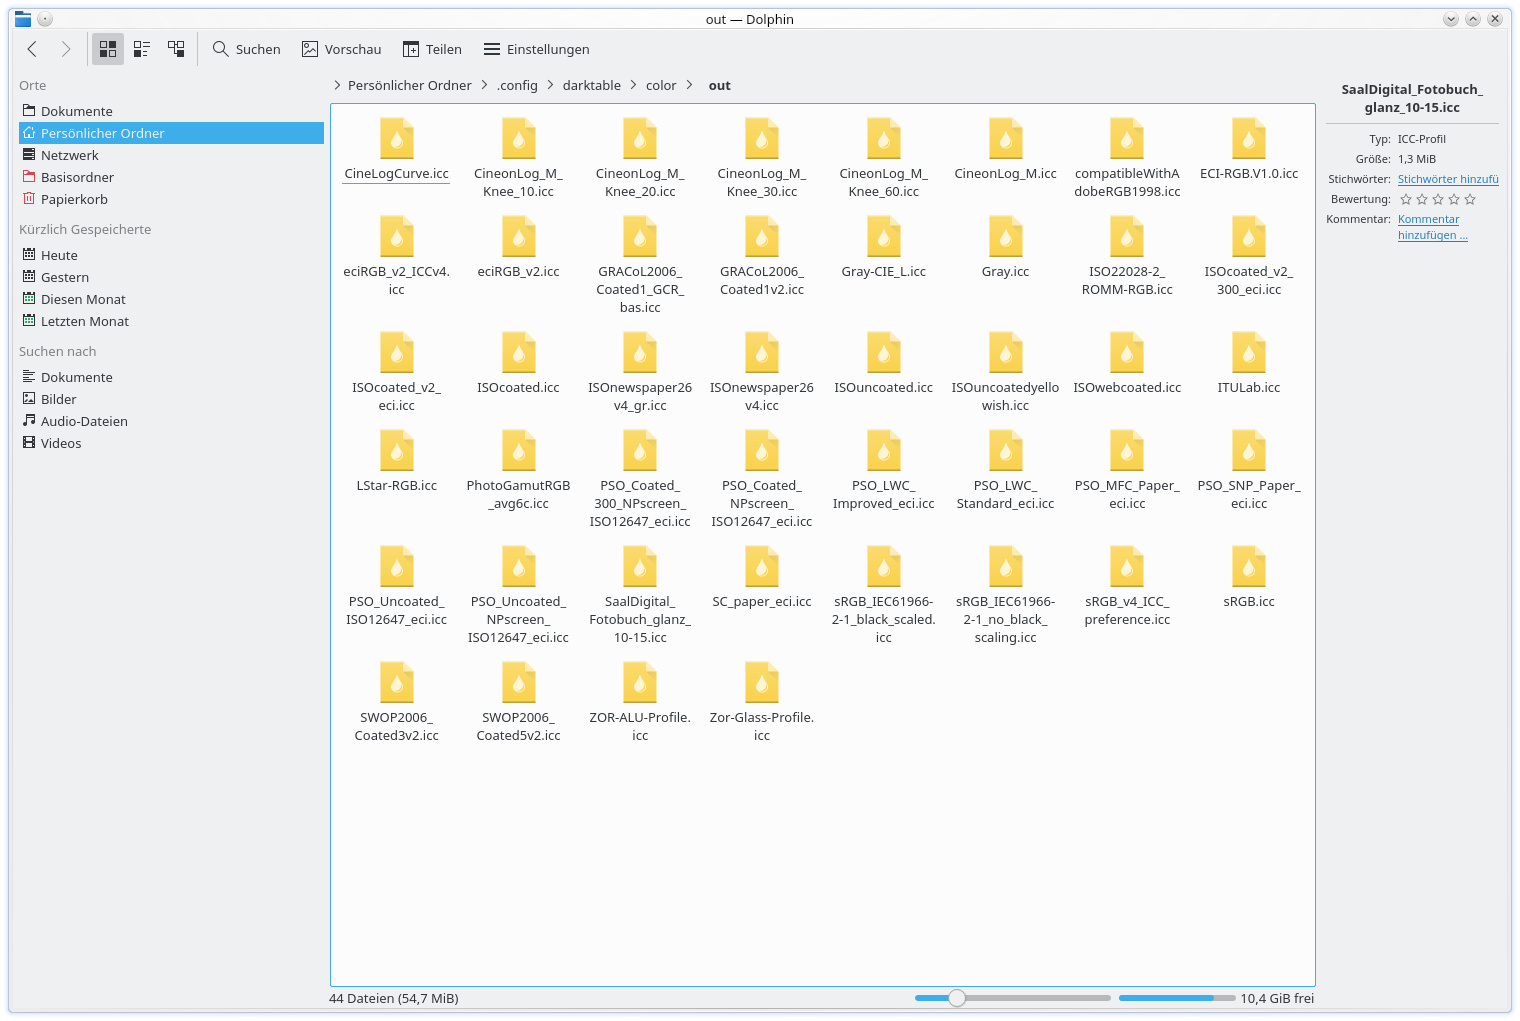Show files from Diesen Monat
The width and height of the screenshot is (1520, 1021).
(171, 299)
